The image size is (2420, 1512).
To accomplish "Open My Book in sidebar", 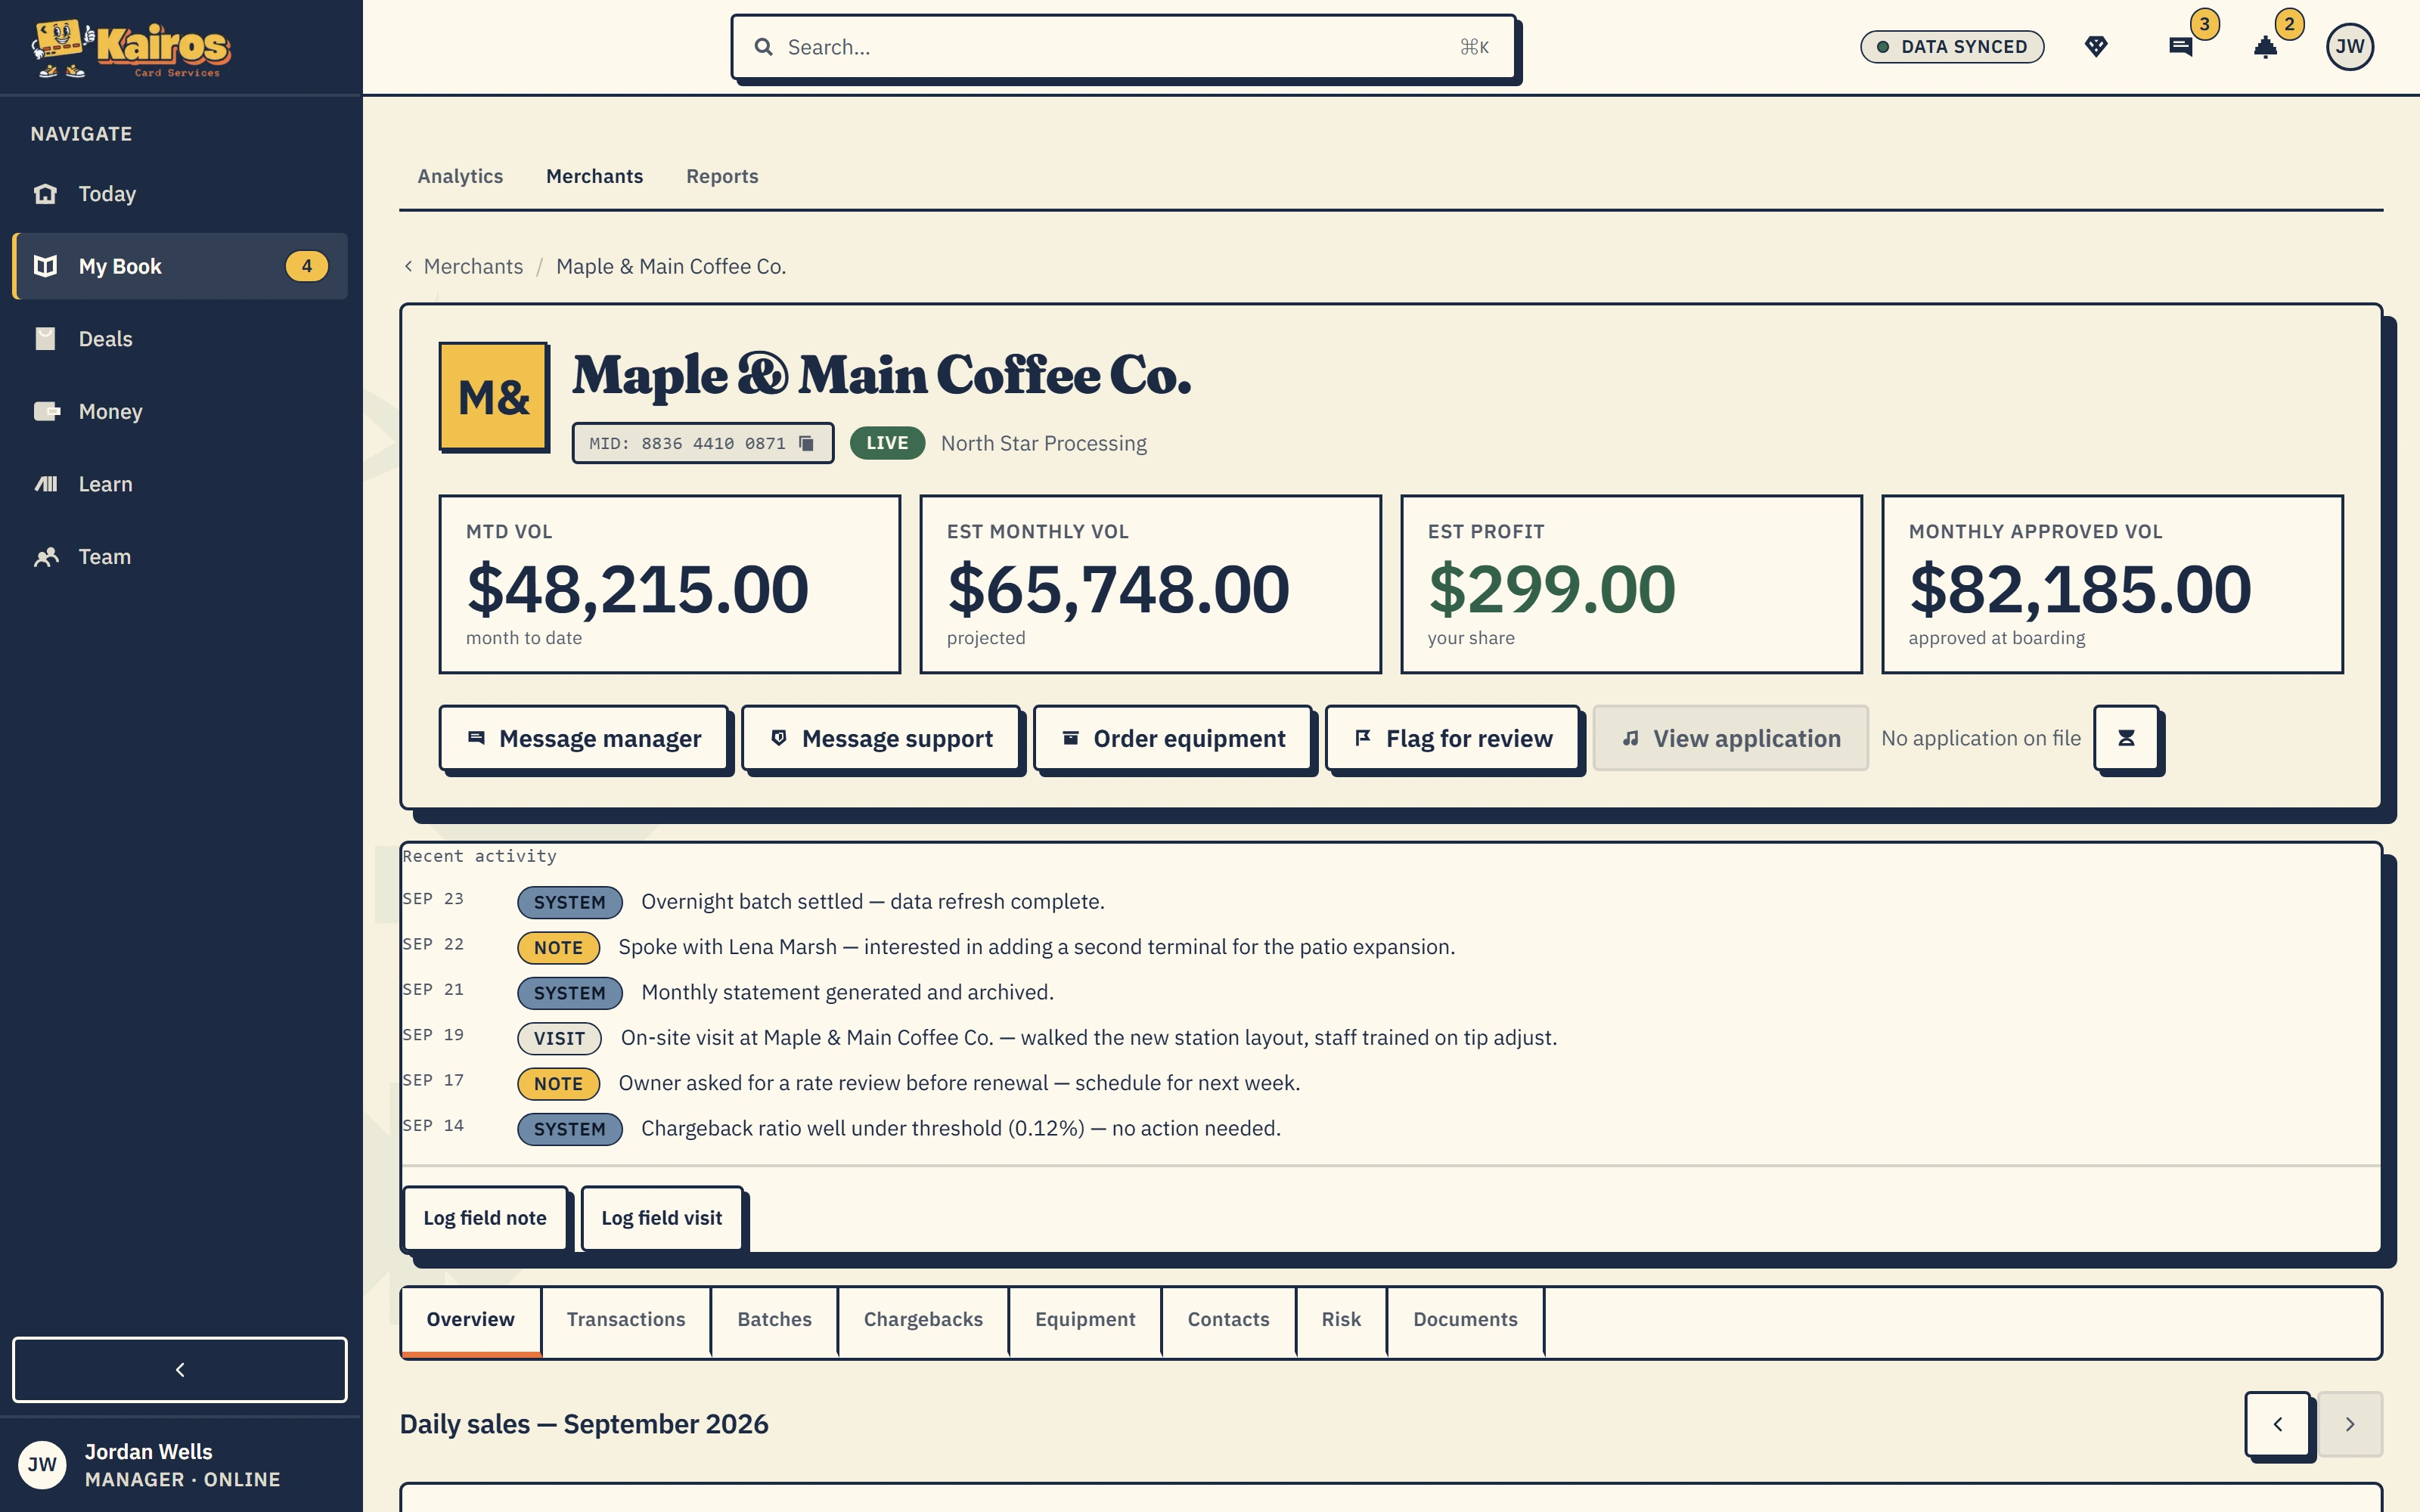I will pyautogui.click(x=180, y=266).
